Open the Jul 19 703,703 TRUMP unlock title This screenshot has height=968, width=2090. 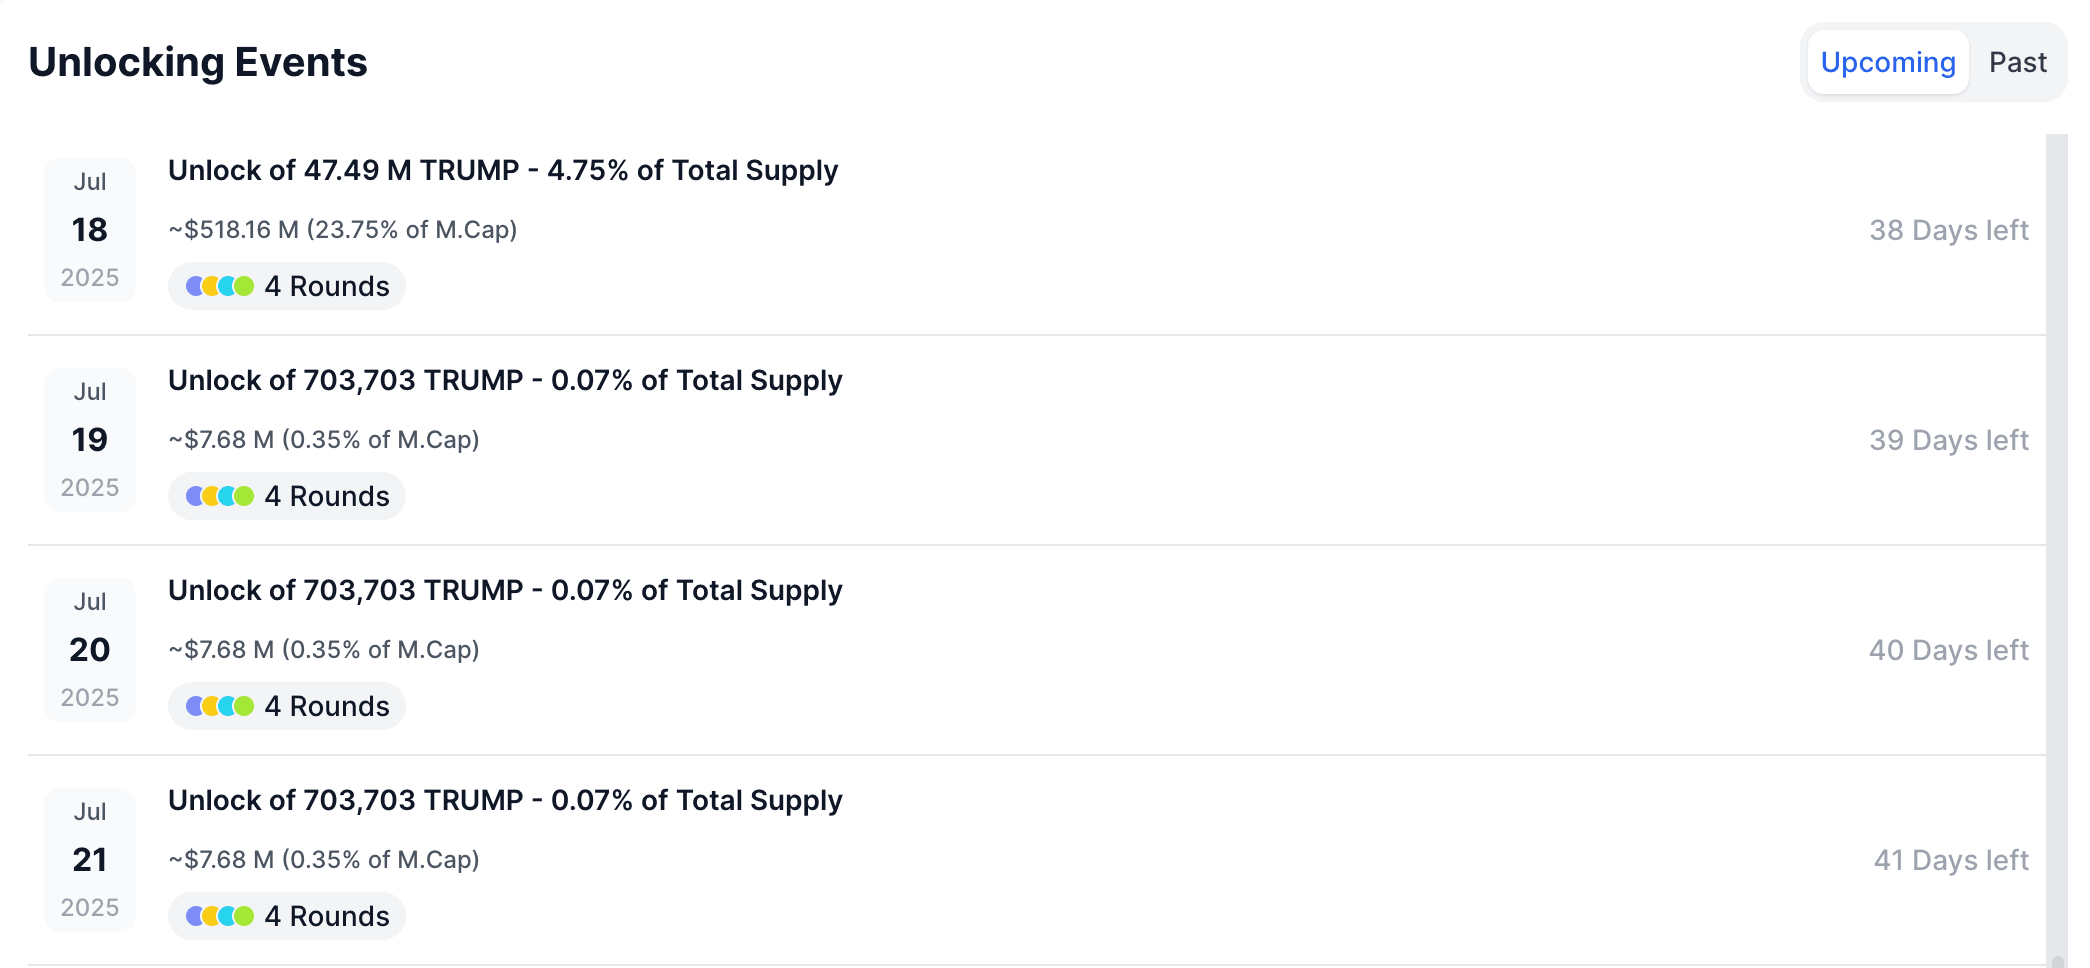505,381
